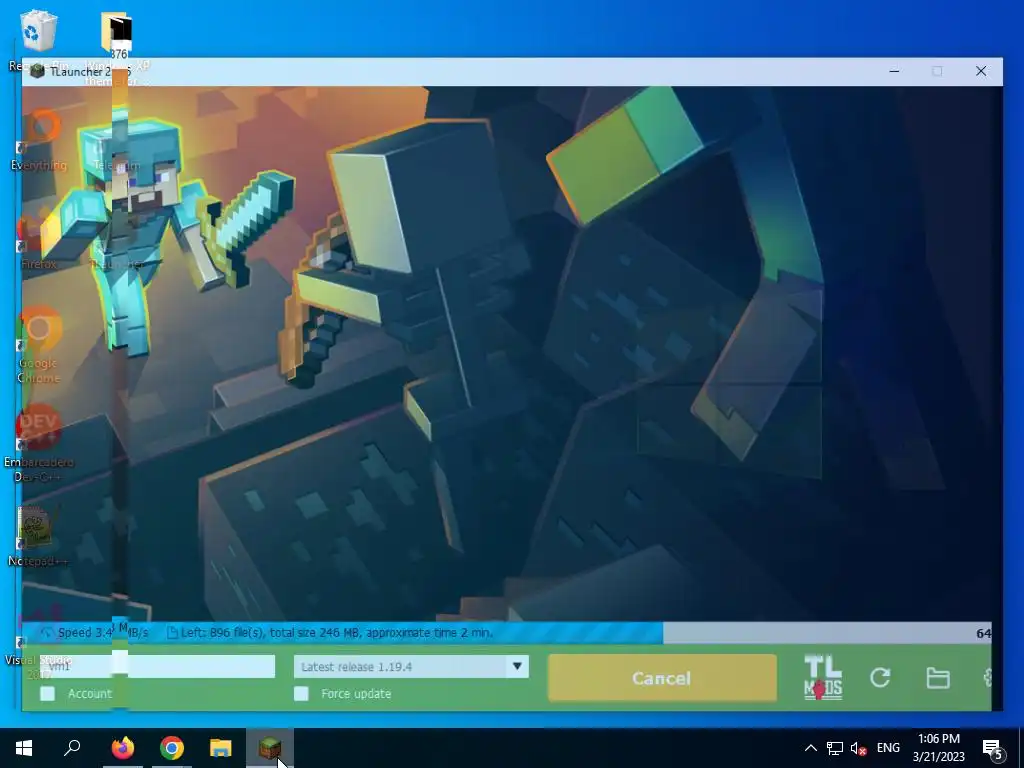Open Firefox from the taskbar

pyautogui.click(x=123, y=748)
